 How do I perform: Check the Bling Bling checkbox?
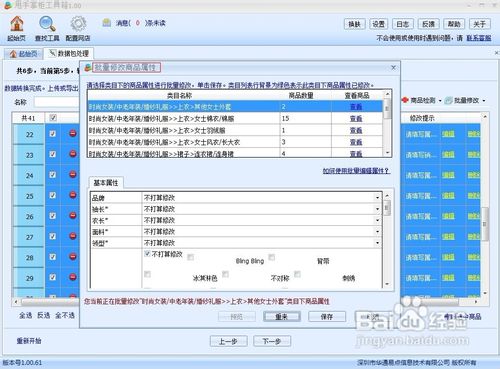click(191, 257)
